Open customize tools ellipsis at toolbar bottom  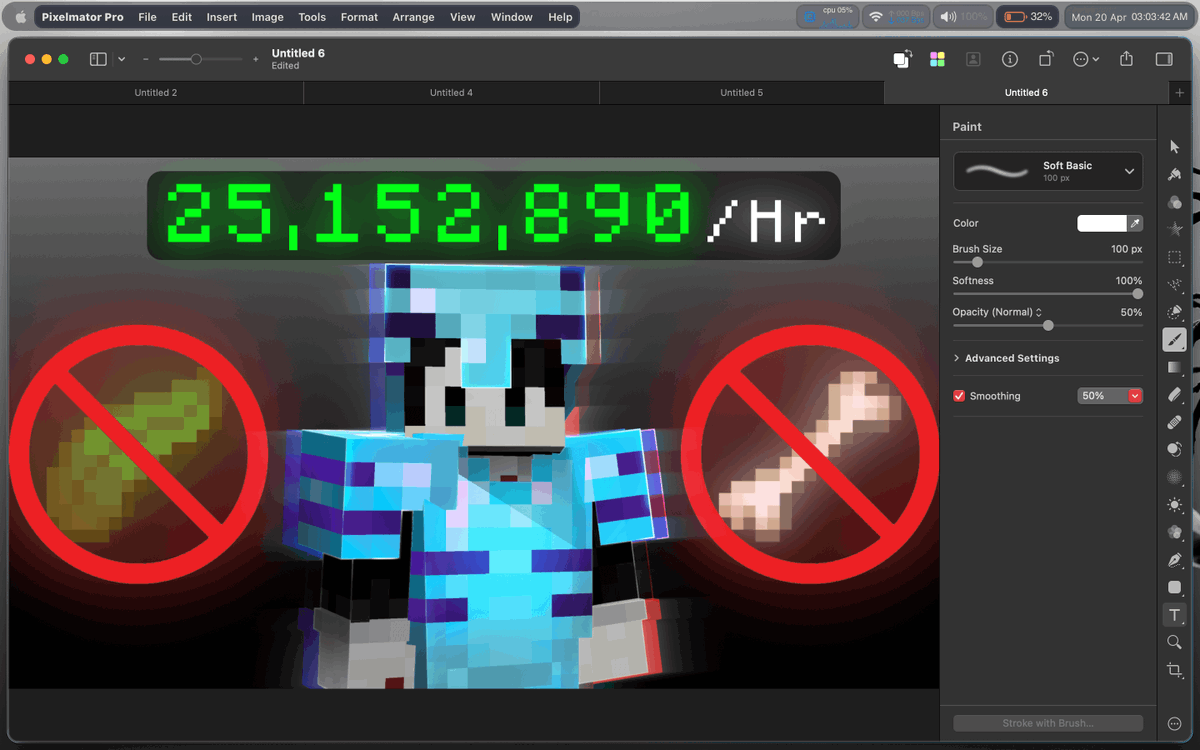[x=1175, y=723]
